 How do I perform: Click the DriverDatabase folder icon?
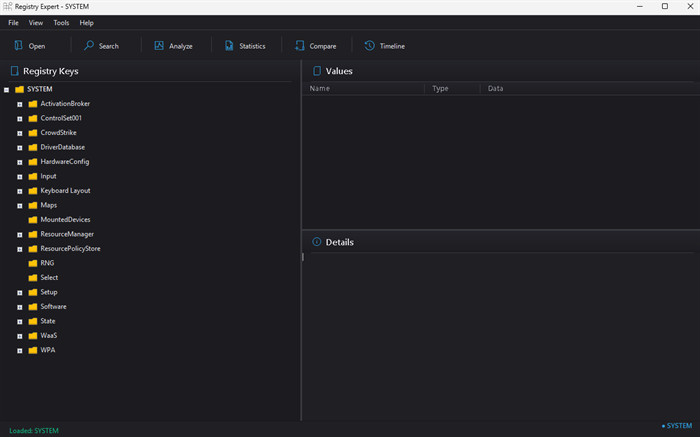point(33,147)
